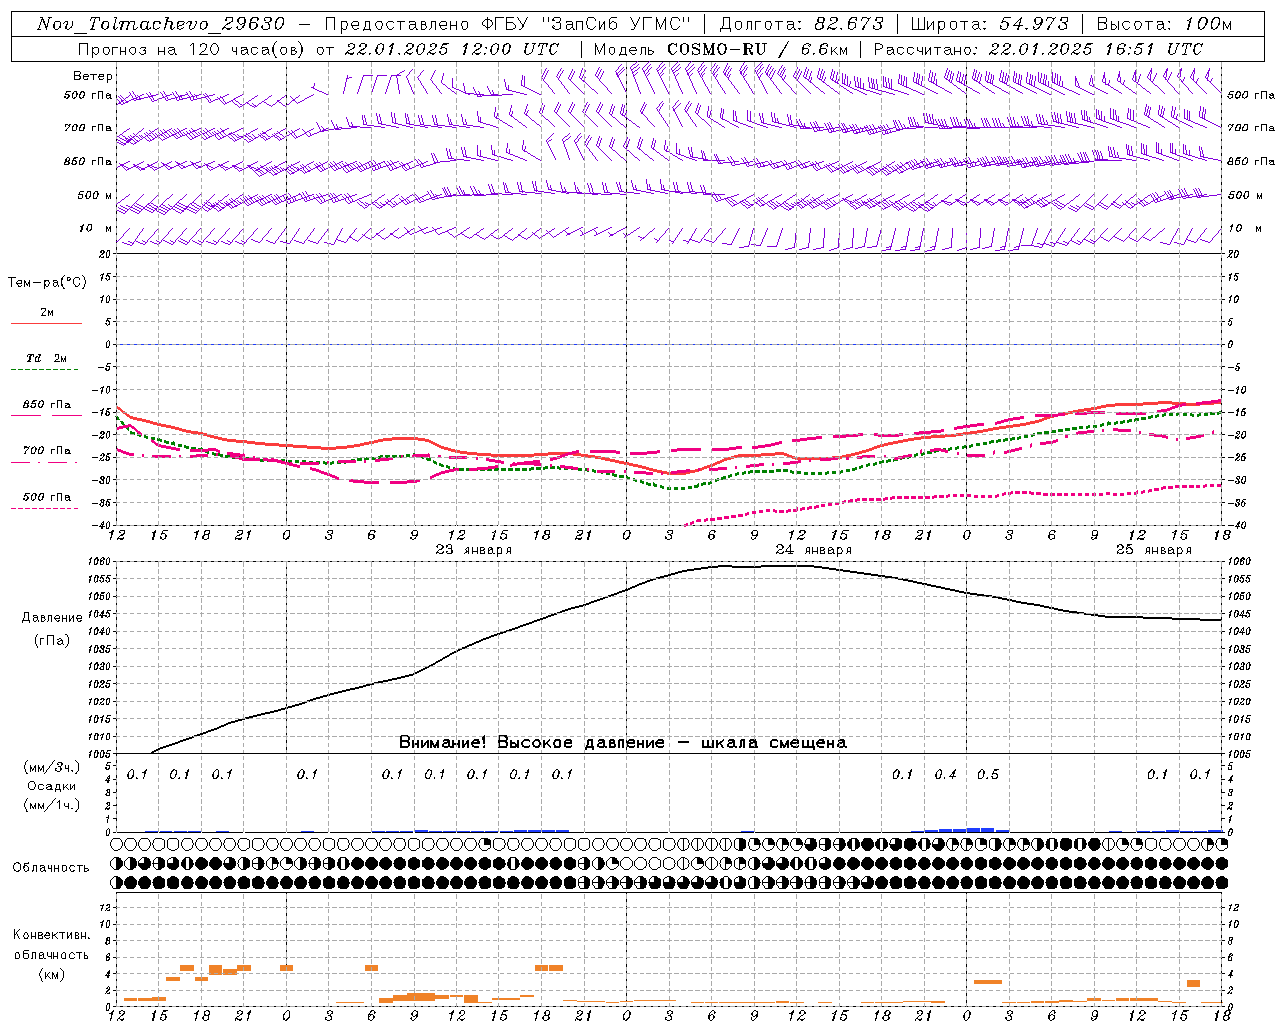Click the Модель COSMO-RU / 6.6км label

click(x=721, y=49)
